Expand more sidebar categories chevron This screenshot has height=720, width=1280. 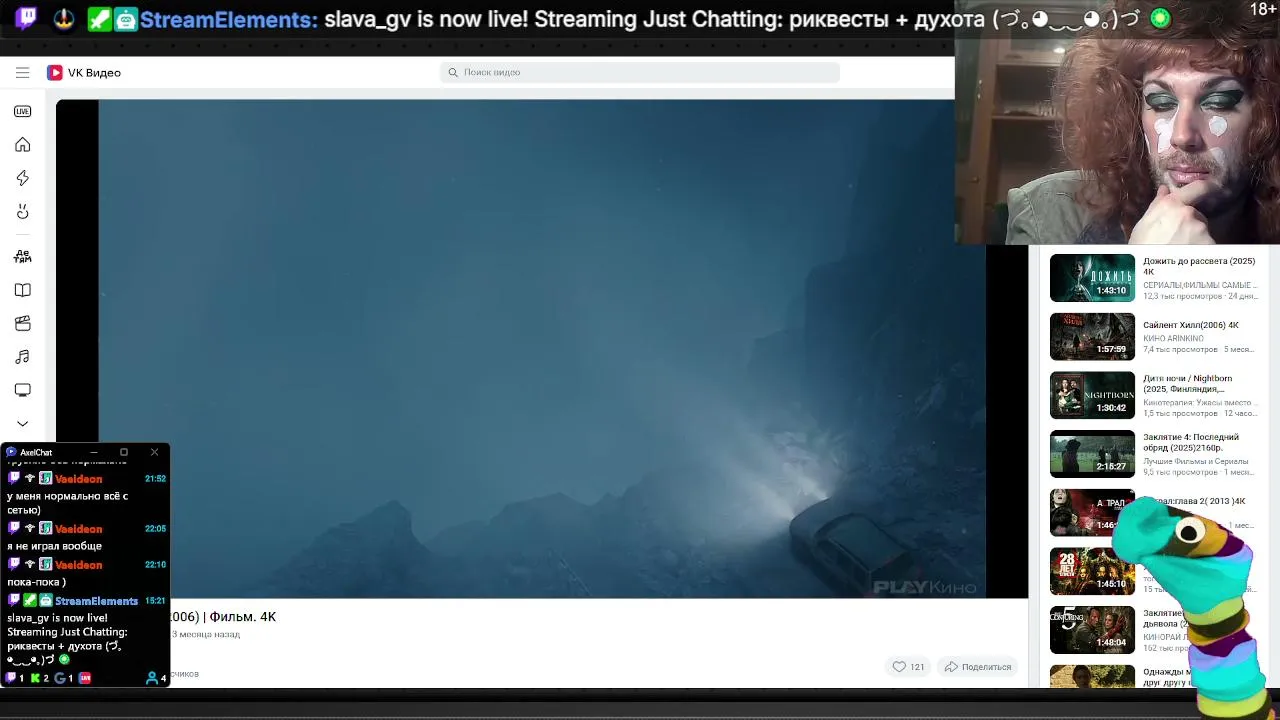coord(22,423)
